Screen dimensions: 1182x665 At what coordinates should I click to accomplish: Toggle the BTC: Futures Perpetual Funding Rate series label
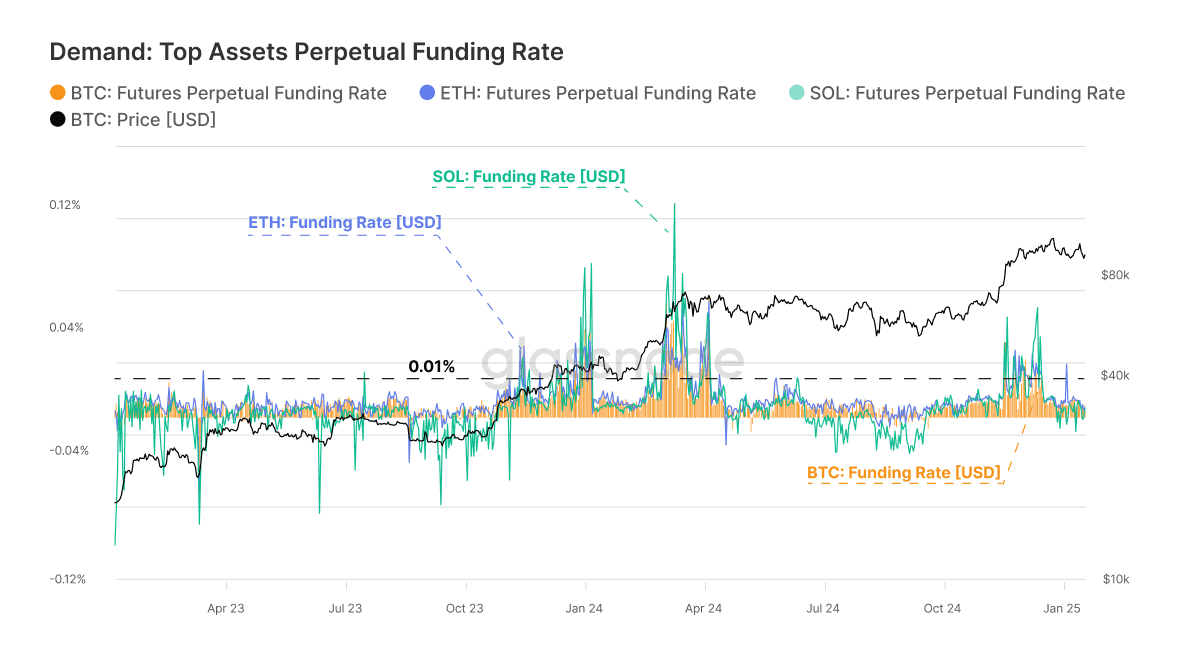click(x=228, y=93)
